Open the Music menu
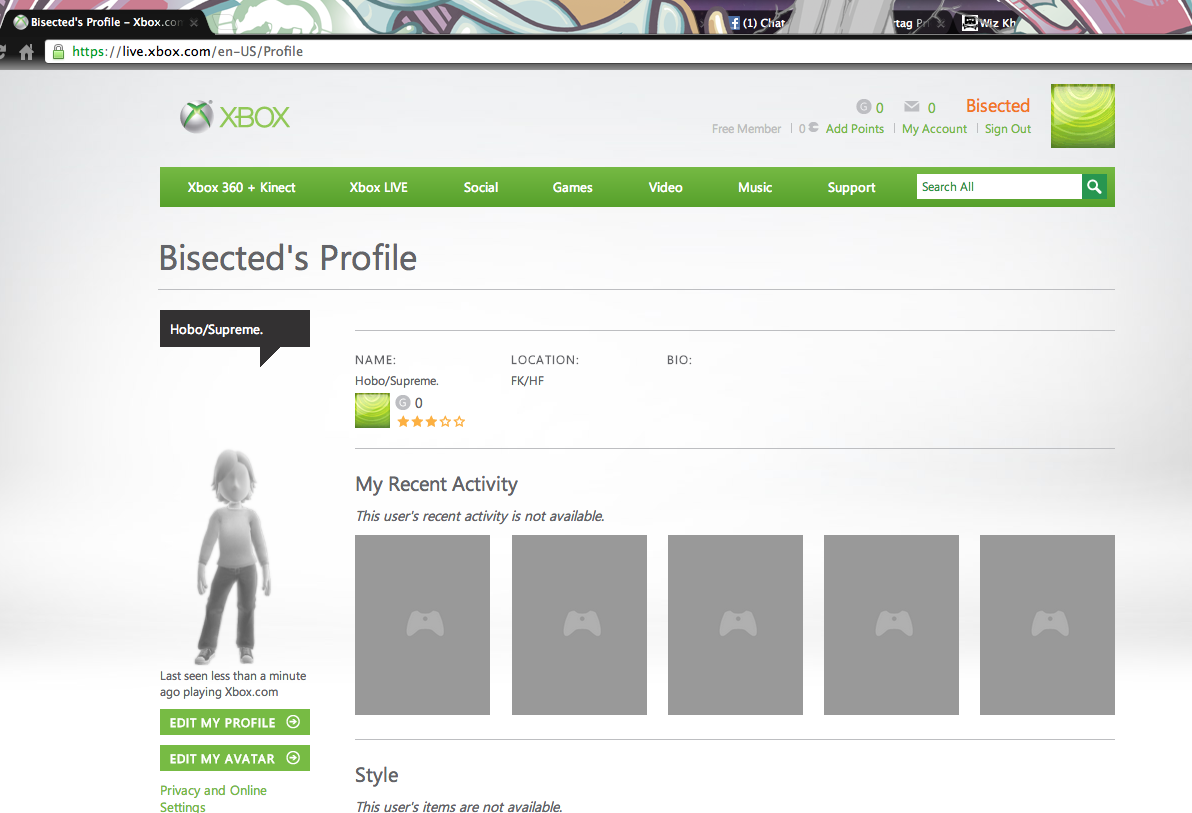 755,187
